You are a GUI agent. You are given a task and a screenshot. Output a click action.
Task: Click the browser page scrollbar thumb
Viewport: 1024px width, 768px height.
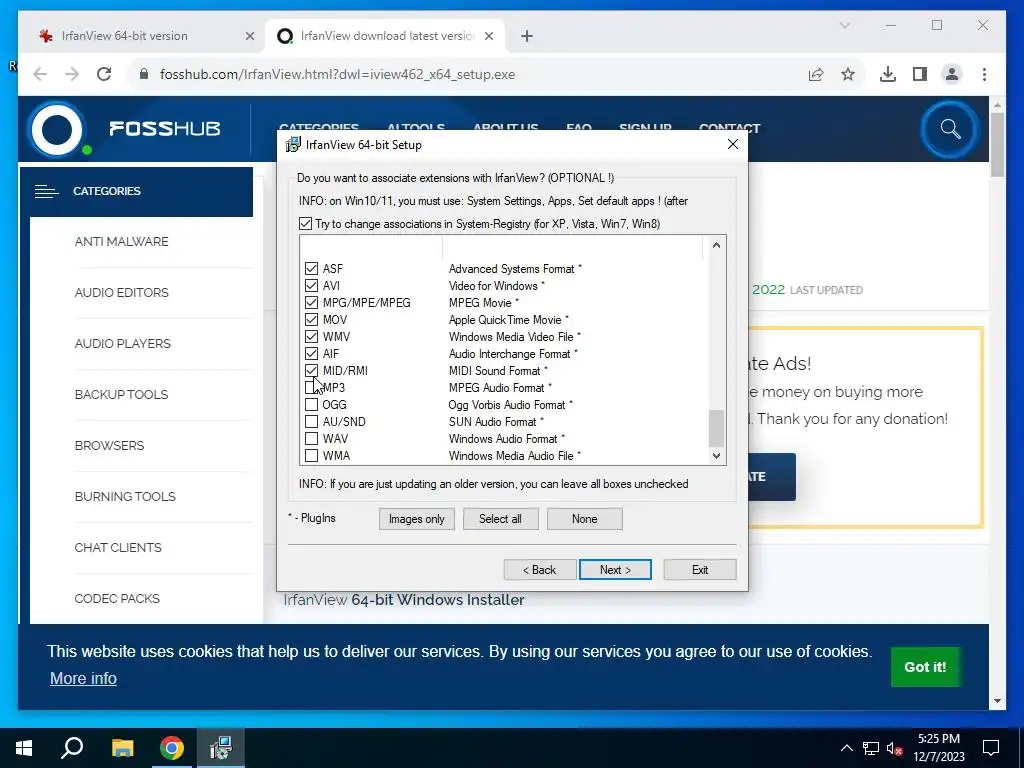(997, 144)
